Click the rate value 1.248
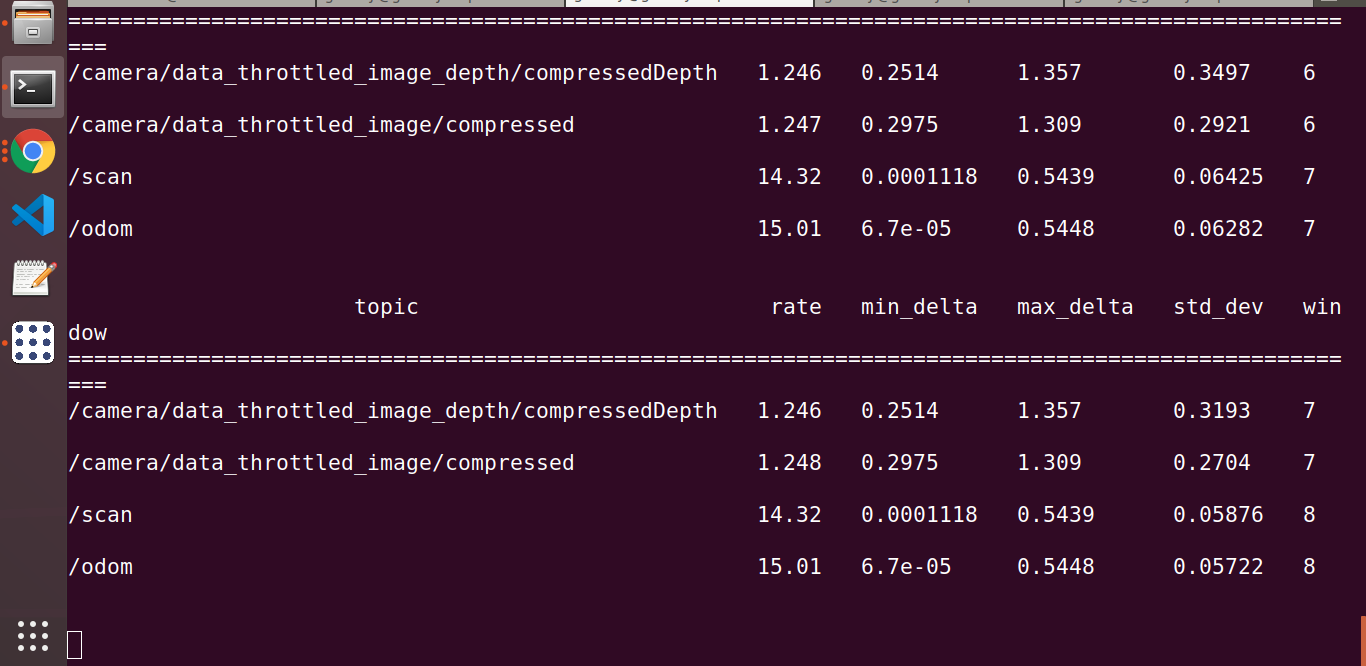 pyautogui.click(x=789, y=463)
